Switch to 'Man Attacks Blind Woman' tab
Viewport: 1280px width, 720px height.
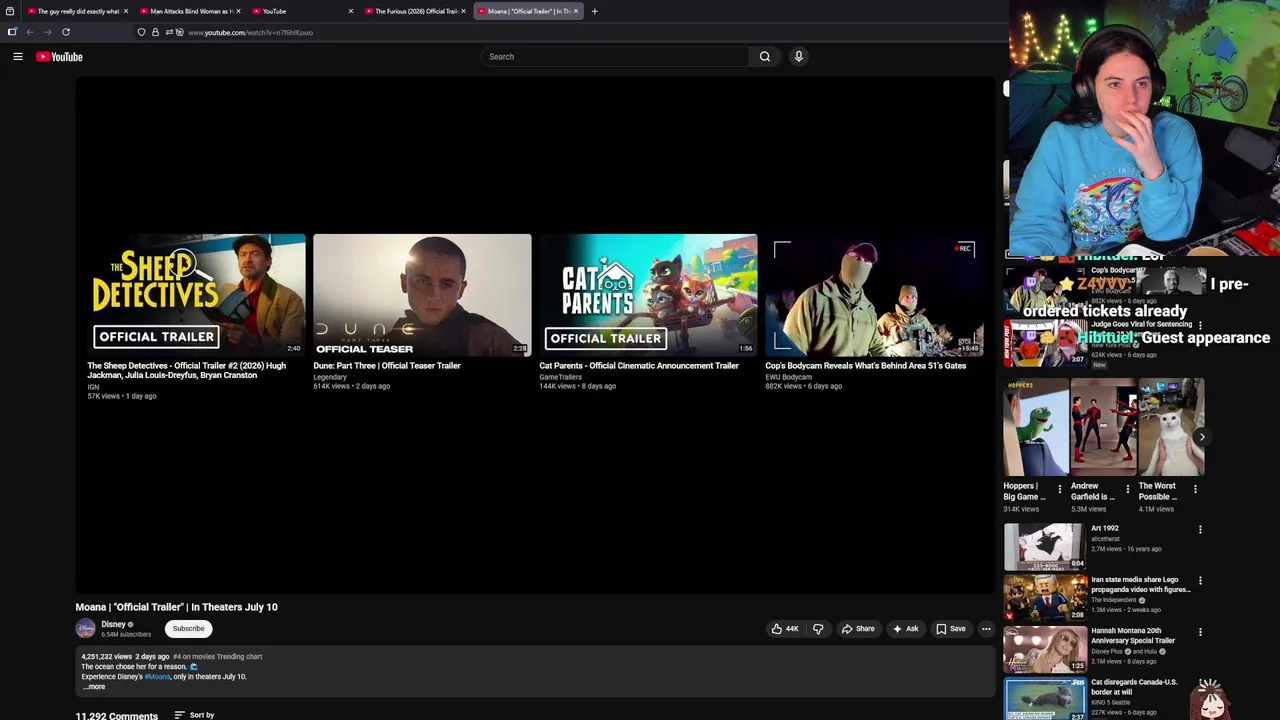190,11
